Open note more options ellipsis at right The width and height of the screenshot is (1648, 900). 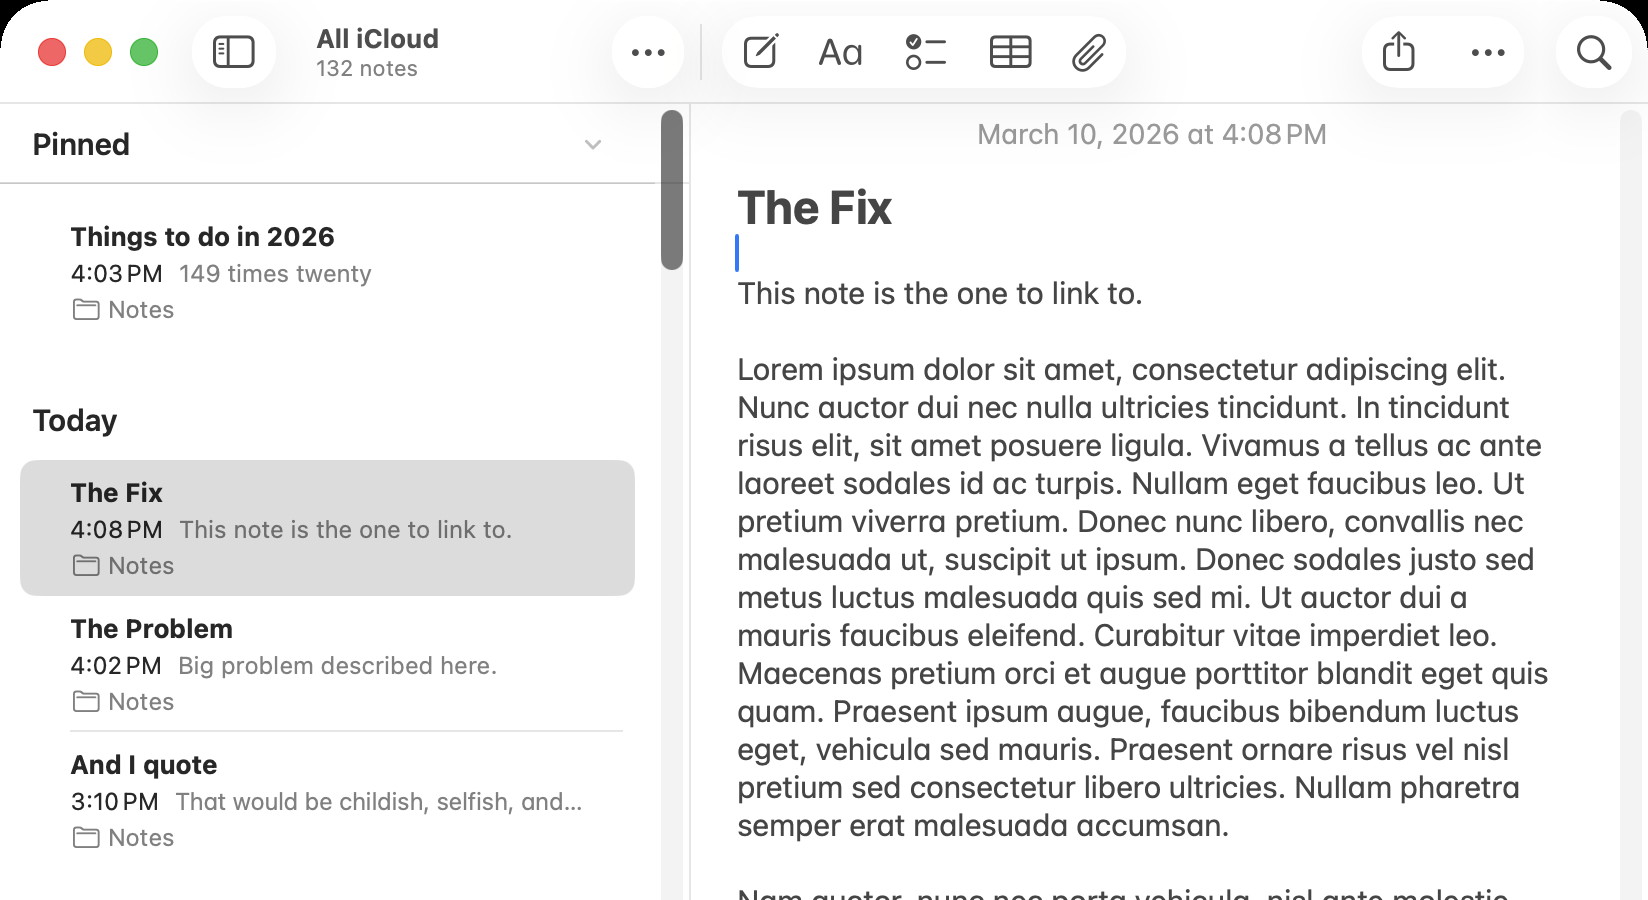pyautogui.click(x=1487, y=52)
